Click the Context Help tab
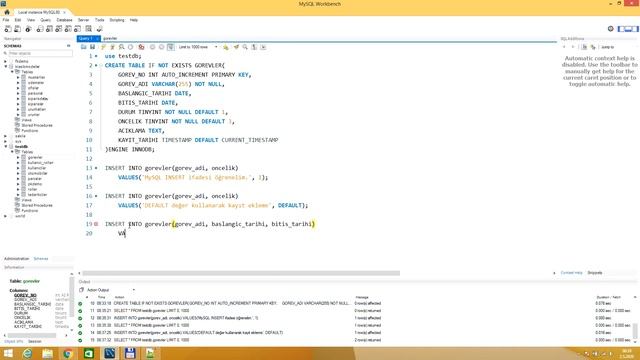The width and height of the screenshot is (640, 360). point(571,273)
